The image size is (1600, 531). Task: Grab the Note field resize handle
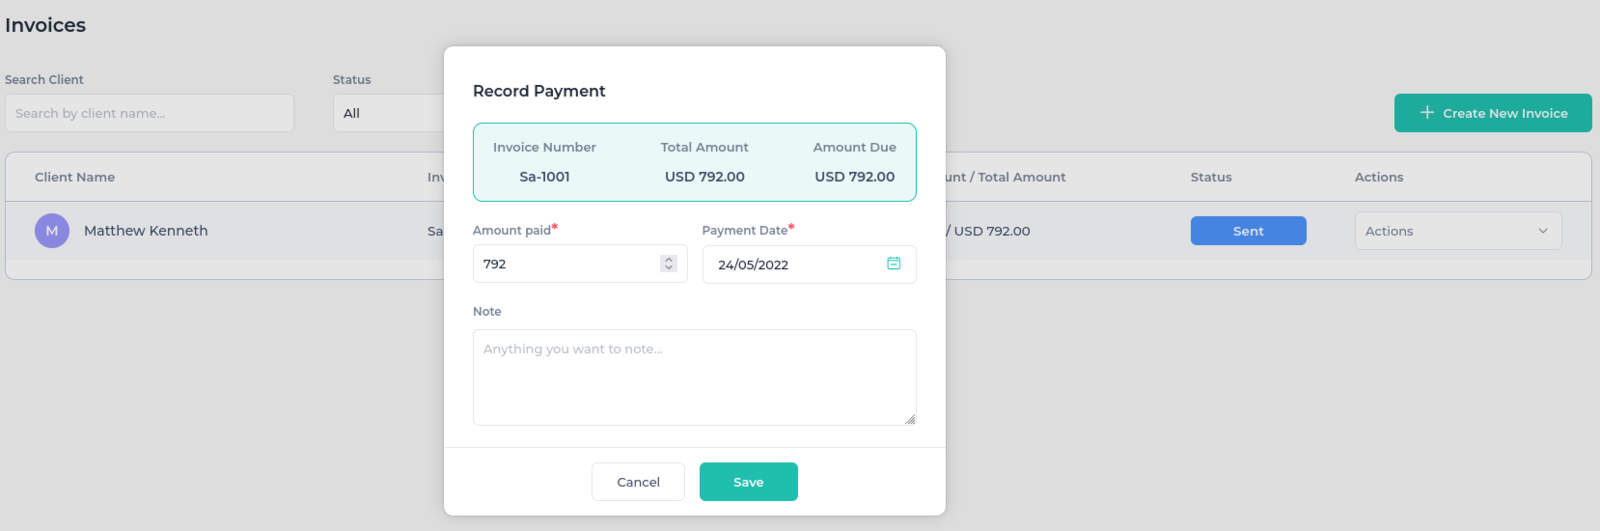coord(910,419)
